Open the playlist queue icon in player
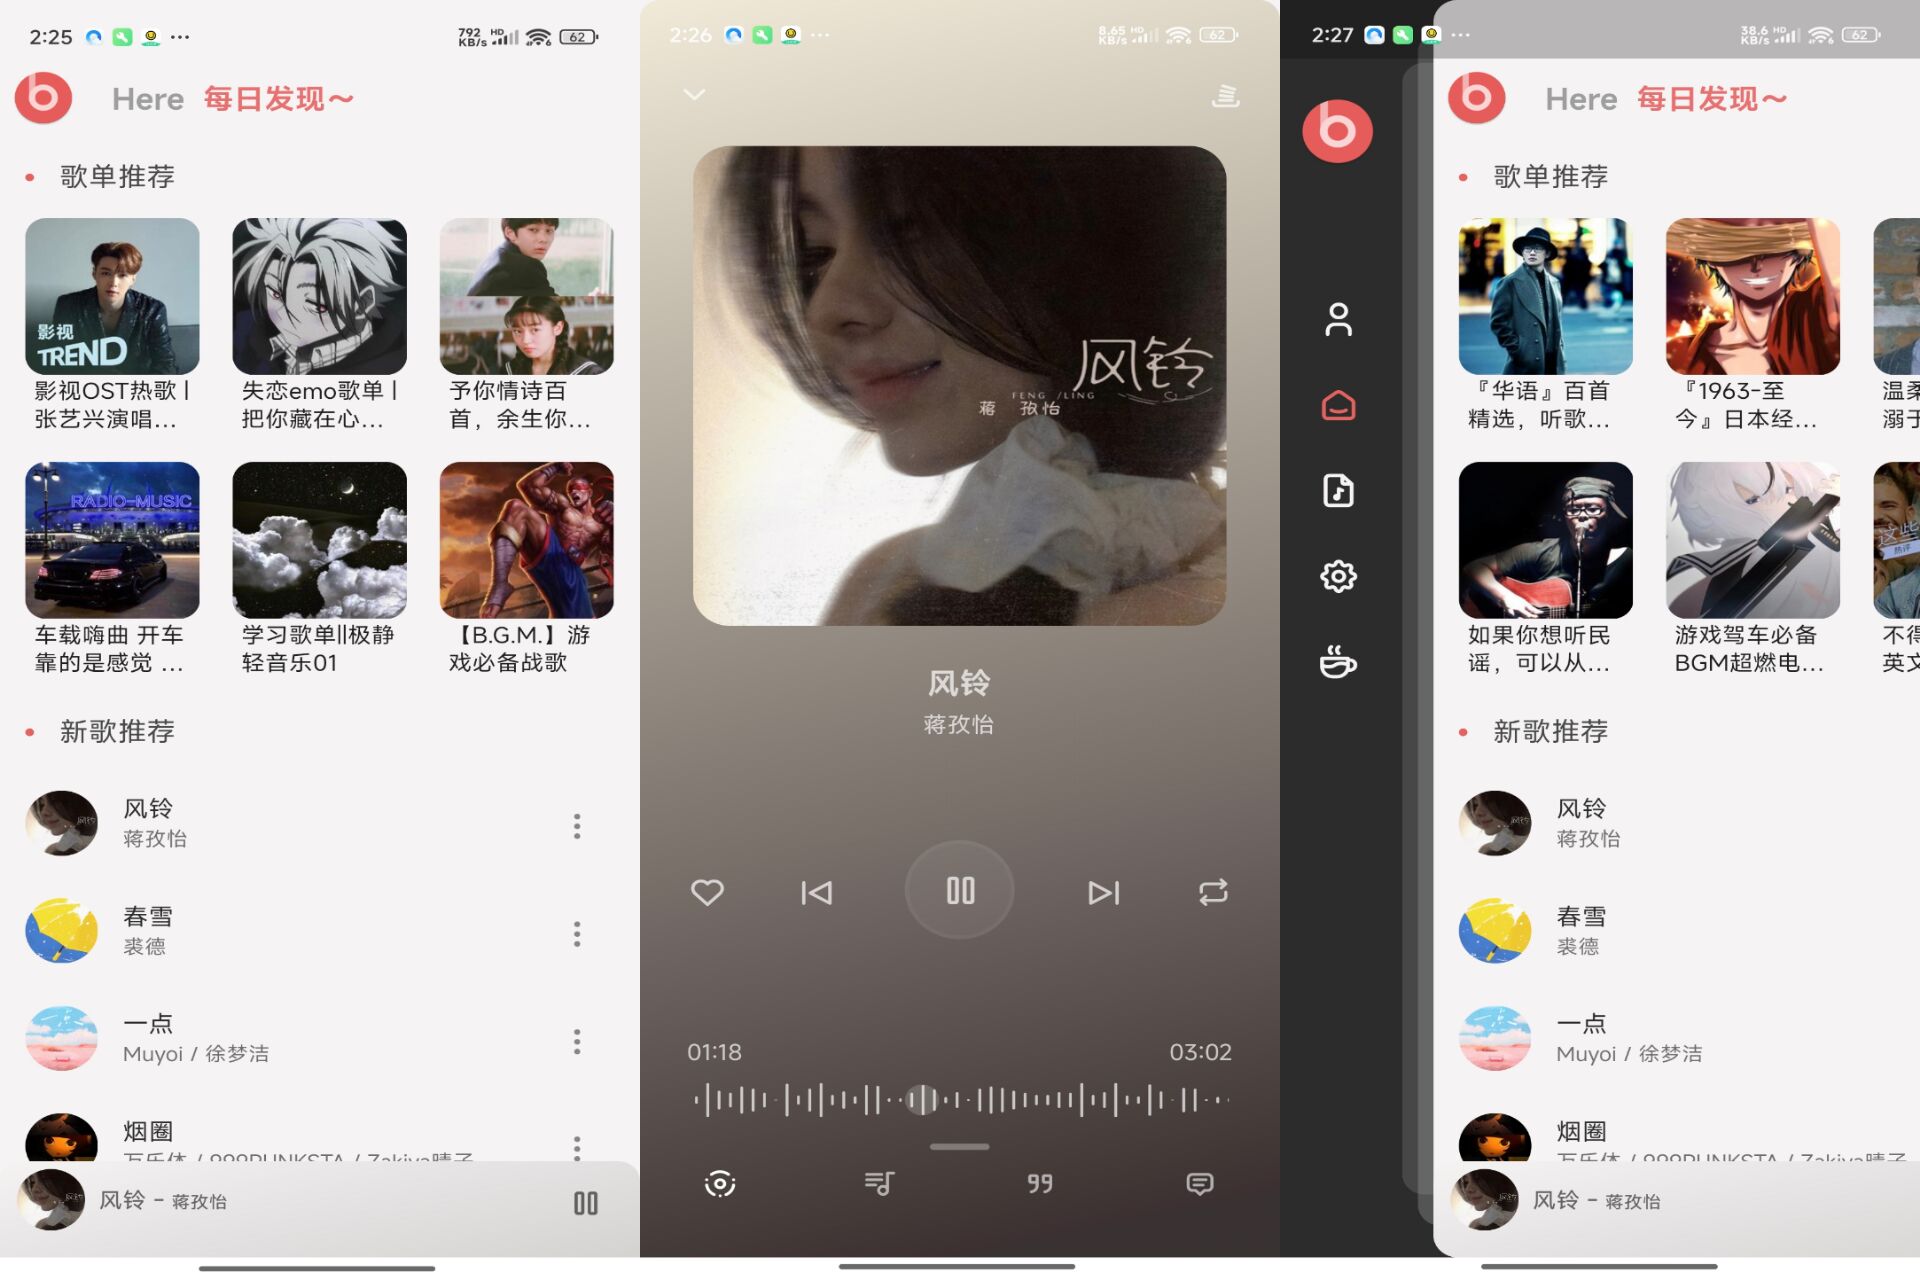Viewport: 1920px width, 1280px height. (1225, 96)
